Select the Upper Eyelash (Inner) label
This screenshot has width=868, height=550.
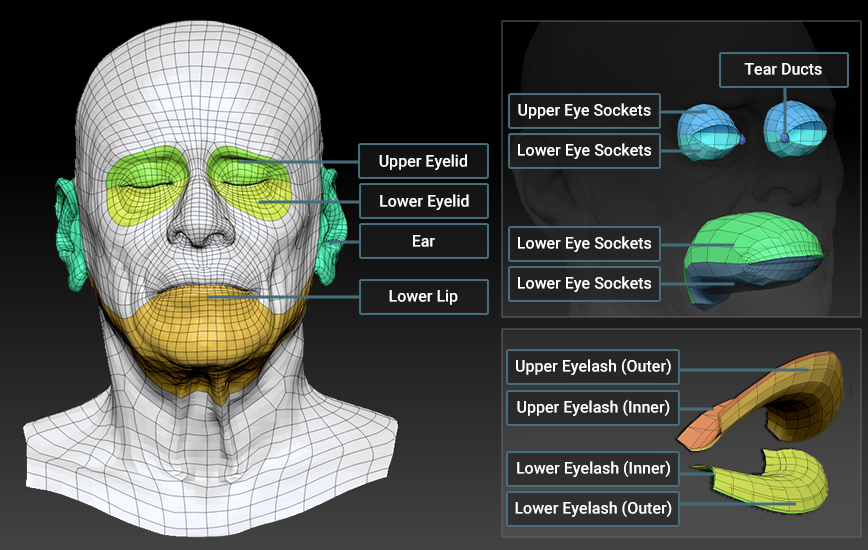tap(592, 407)
